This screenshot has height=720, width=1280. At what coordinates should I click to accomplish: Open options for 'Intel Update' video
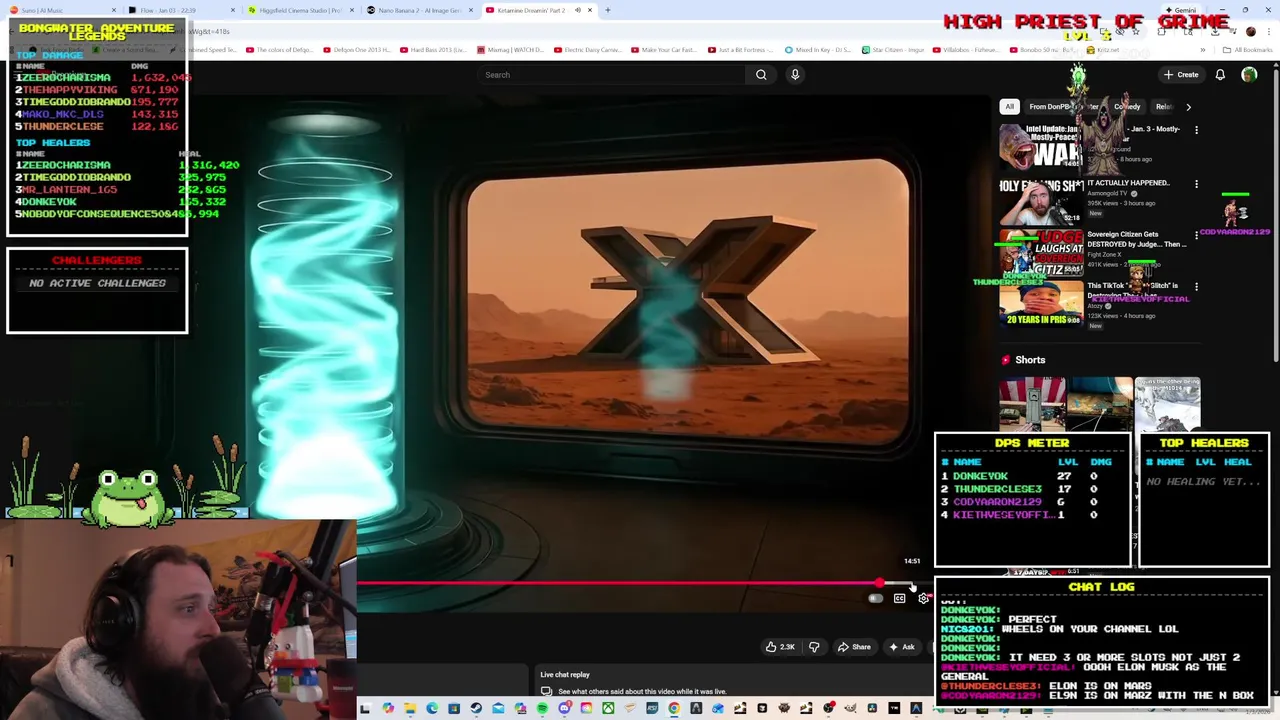click(1196, 130)
